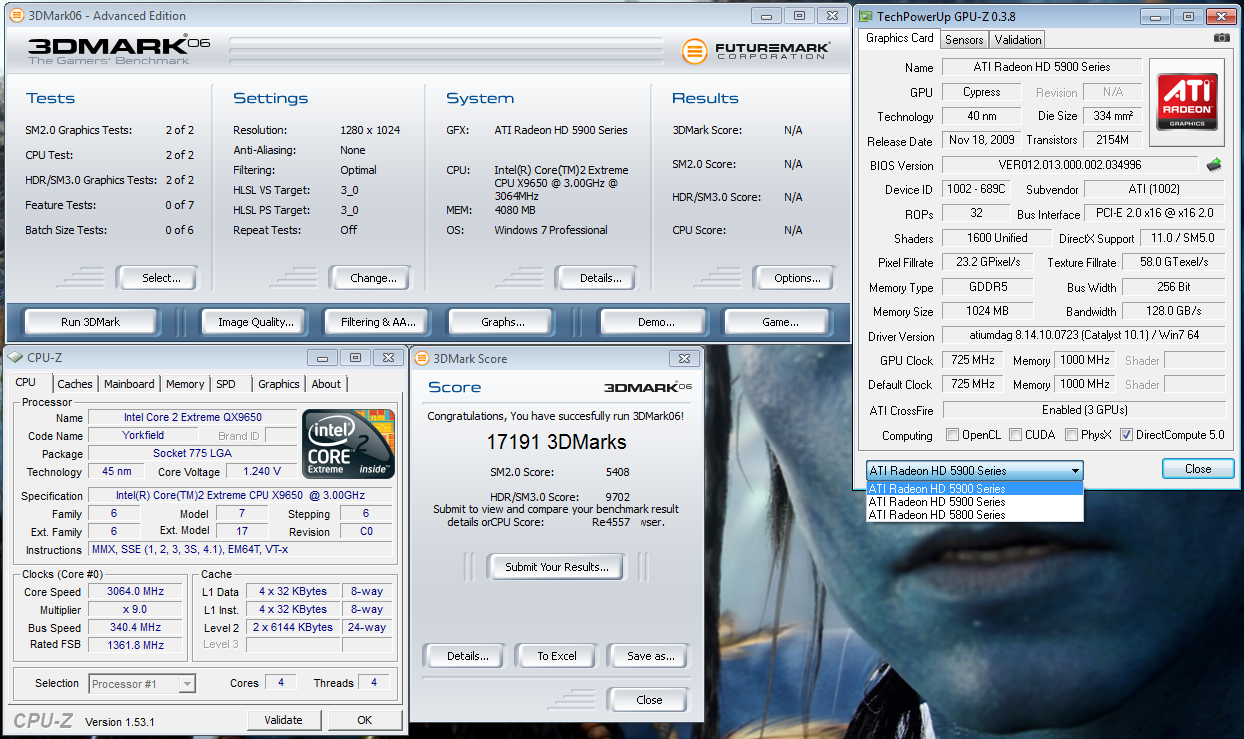Switch to the Validation tab in GPU-Z
This screenshot has height=739, width=1244.
[1018, 40]
